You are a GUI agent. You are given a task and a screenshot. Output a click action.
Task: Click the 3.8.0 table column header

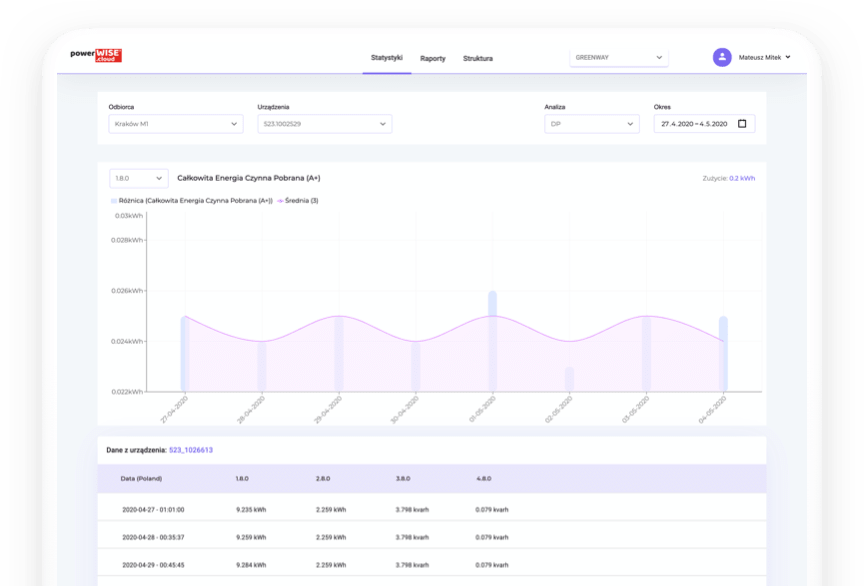click(x=403, y=479)
